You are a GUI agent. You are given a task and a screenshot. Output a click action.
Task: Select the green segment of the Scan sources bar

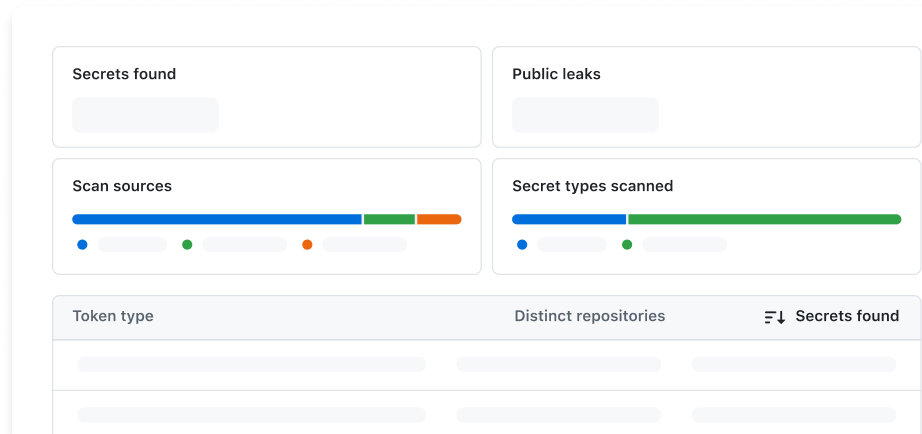click(x=389, y=219)
